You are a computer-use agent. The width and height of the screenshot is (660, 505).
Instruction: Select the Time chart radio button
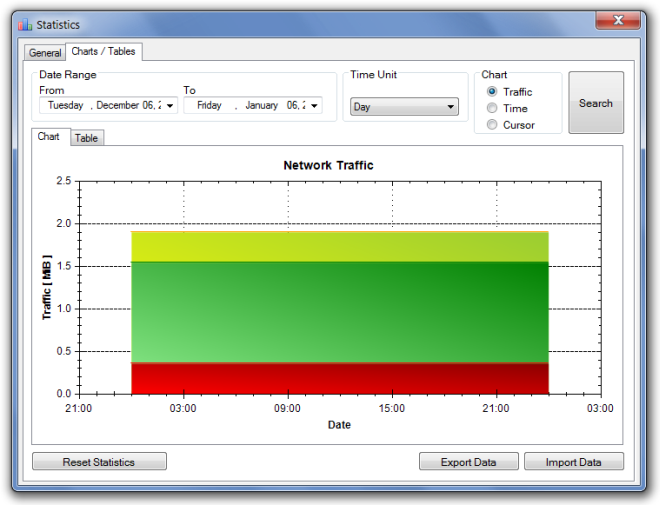[x=492, y=108]
